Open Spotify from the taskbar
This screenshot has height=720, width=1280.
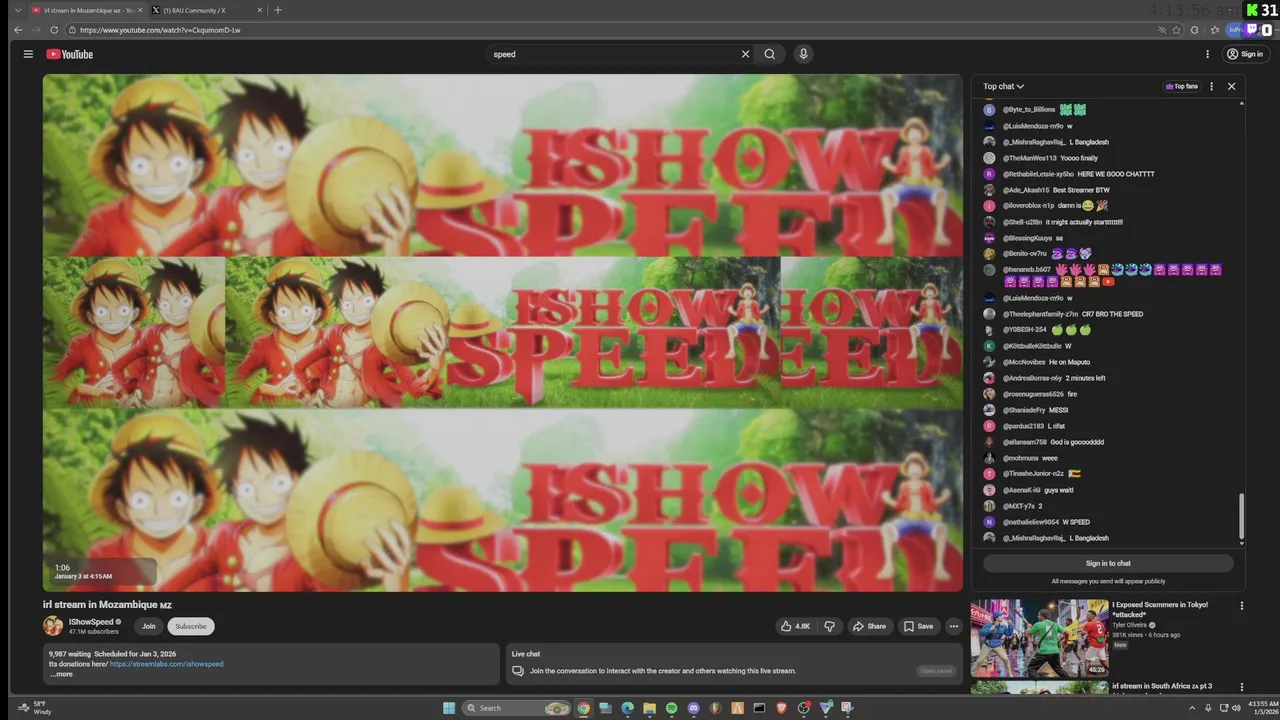(x=671, y=708)
